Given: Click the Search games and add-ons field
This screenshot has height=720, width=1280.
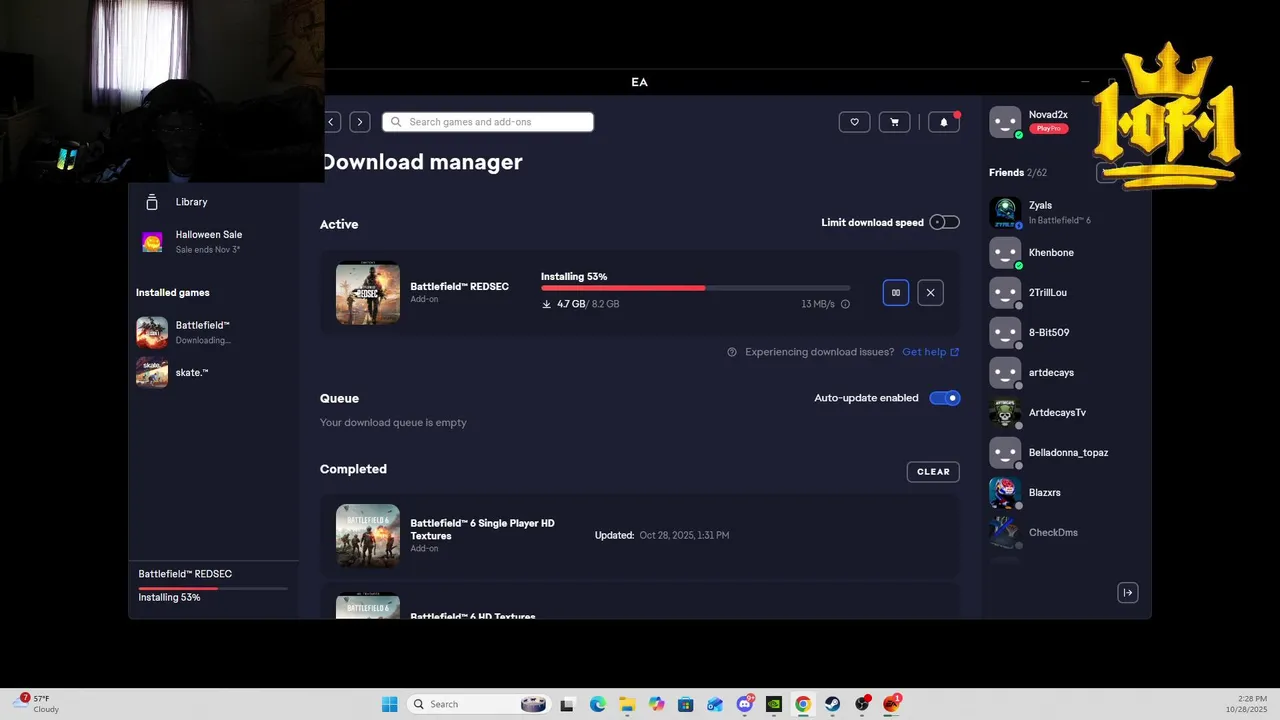Looking at the screenshot, I should pos(488,122).
